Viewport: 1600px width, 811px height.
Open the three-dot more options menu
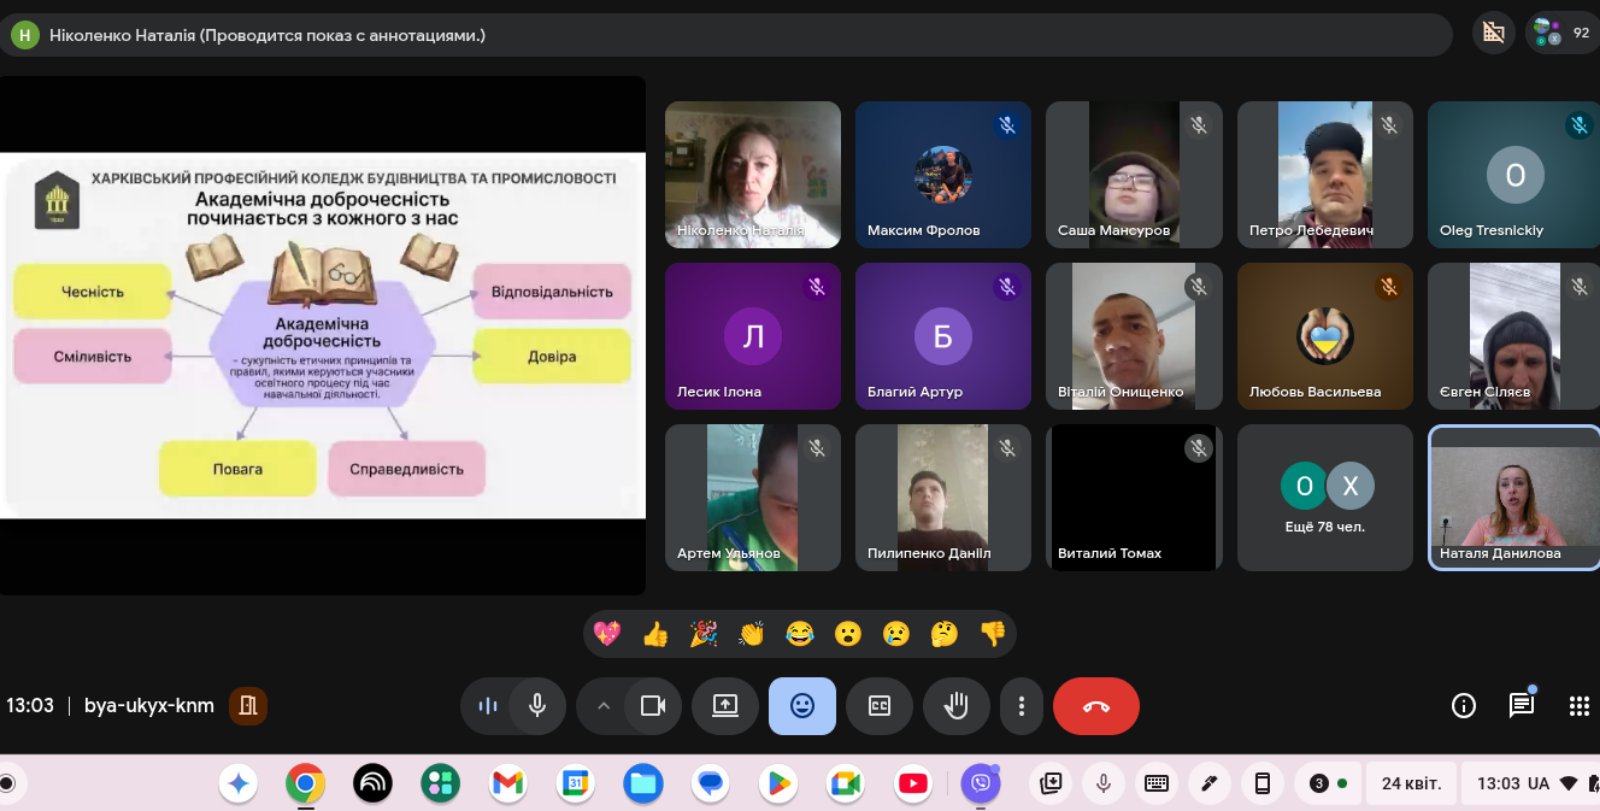coord(1021,706)
